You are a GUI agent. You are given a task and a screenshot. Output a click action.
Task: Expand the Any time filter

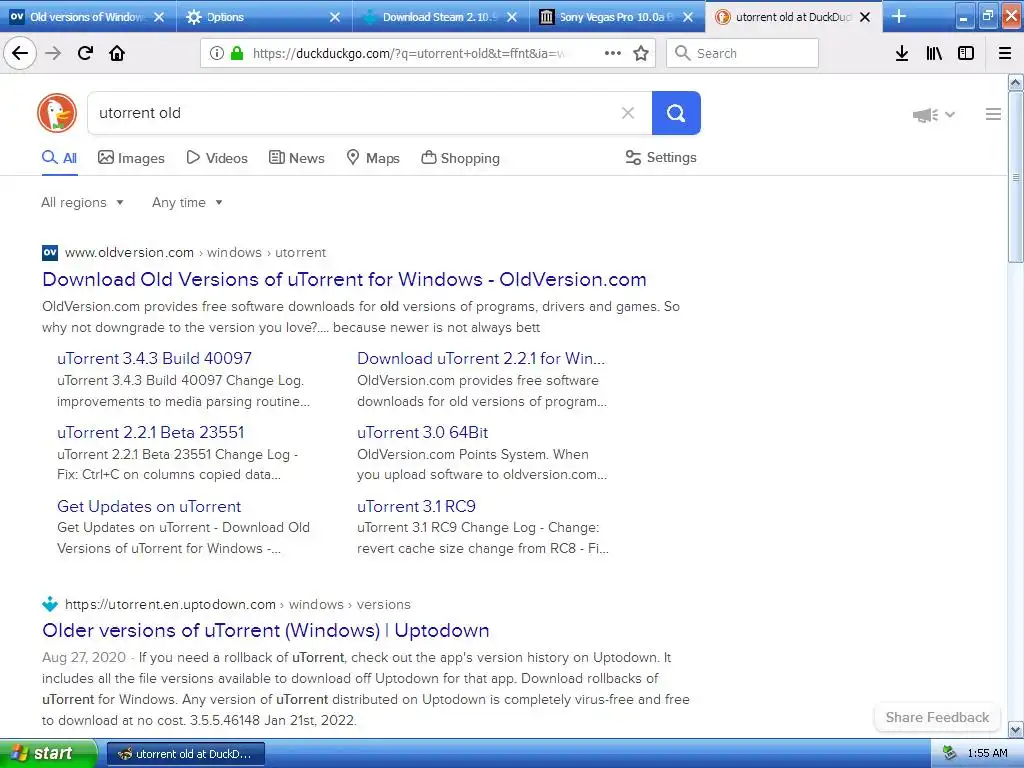click(x=187, y=202)
